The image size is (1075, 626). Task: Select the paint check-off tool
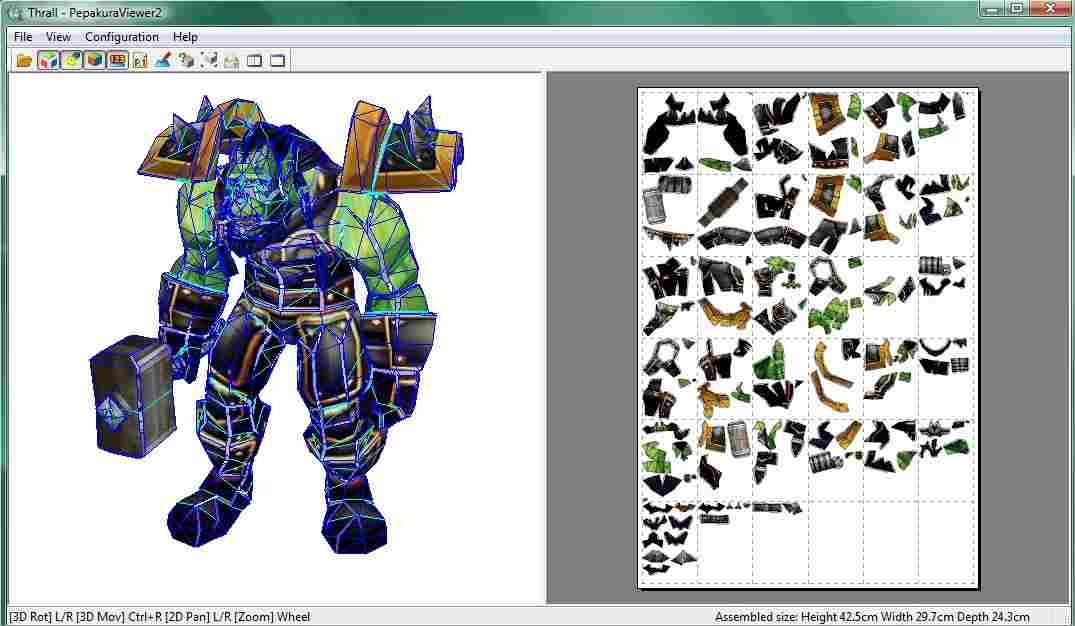tap(163, 60)
